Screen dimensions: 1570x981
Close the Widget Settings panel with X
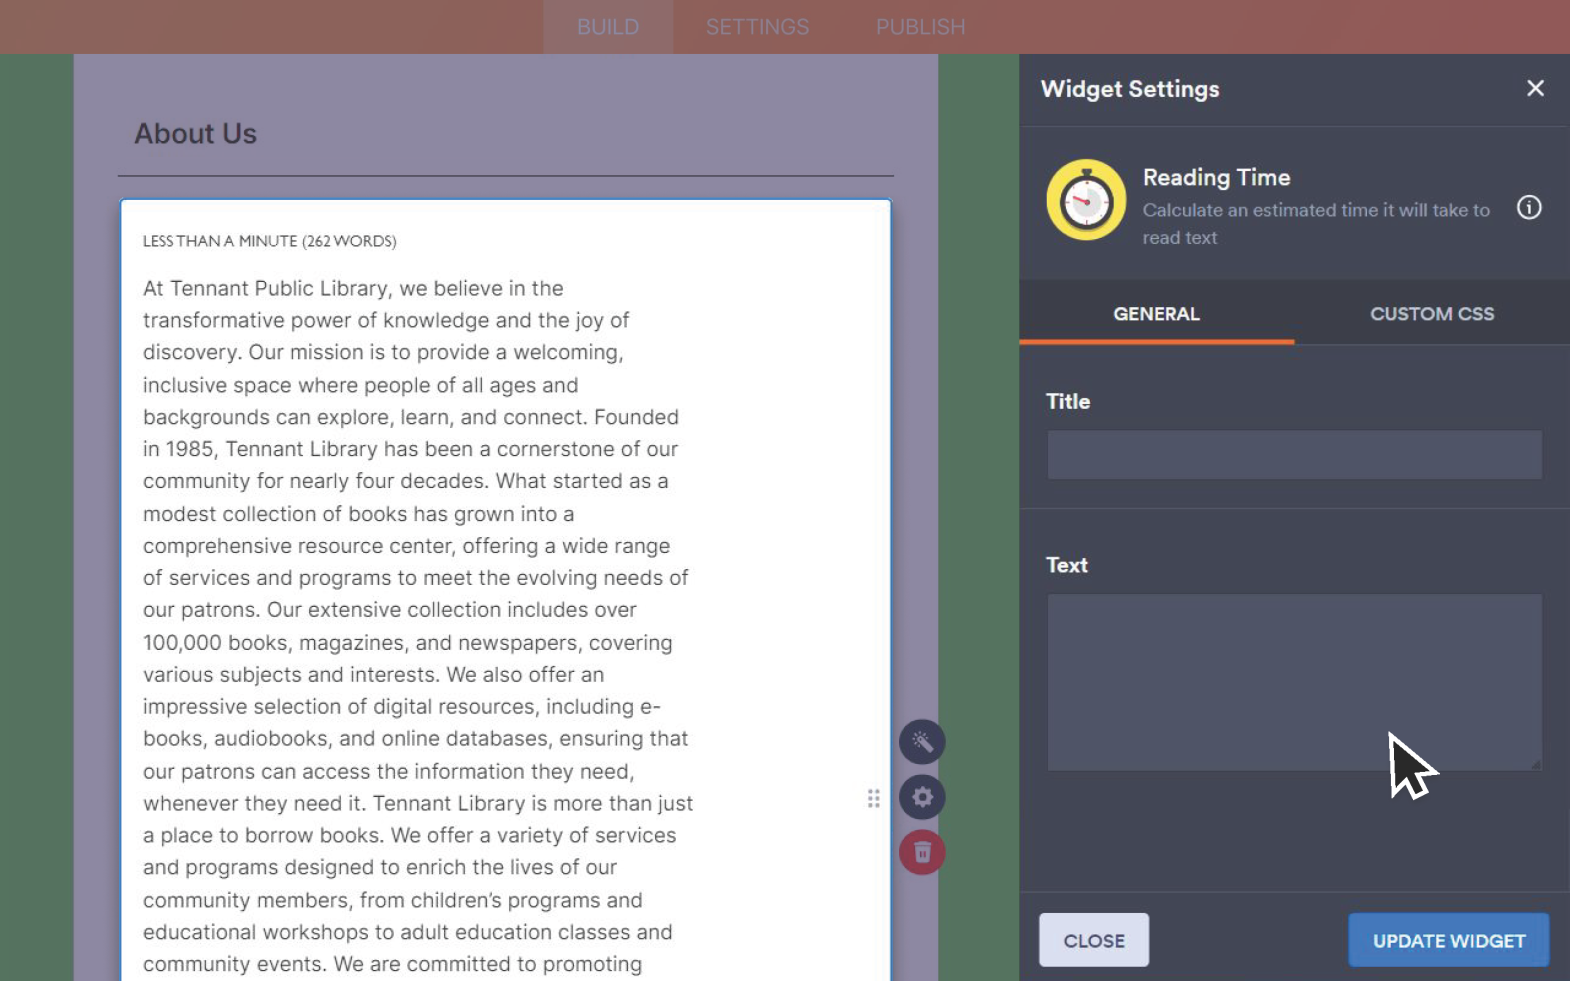(1534, 89)
